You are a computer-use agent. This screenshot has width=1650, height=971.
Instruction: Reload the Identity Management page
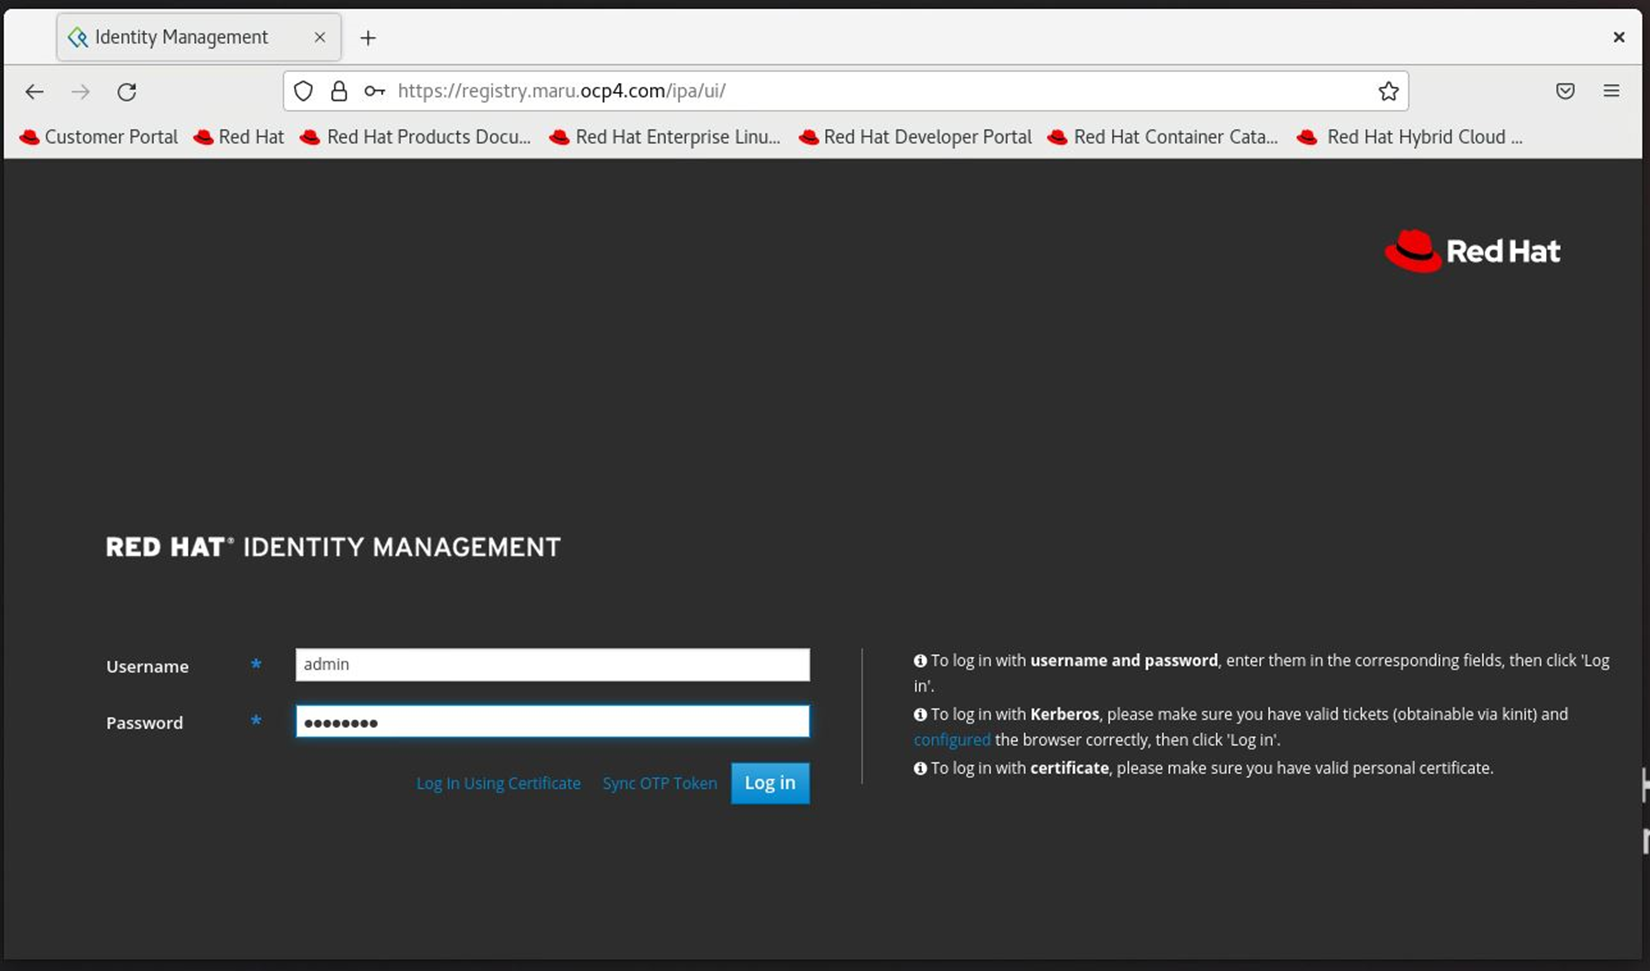(x=127, y=92)
